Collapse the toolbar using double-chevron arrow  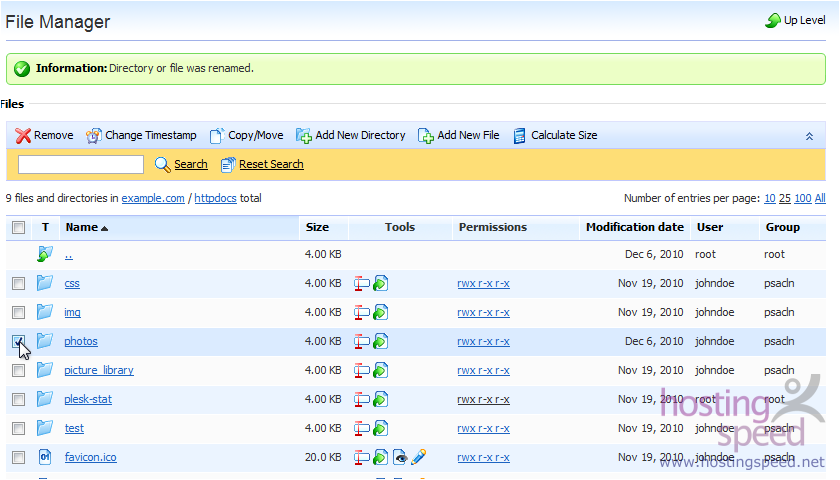[x=809, y=137]
